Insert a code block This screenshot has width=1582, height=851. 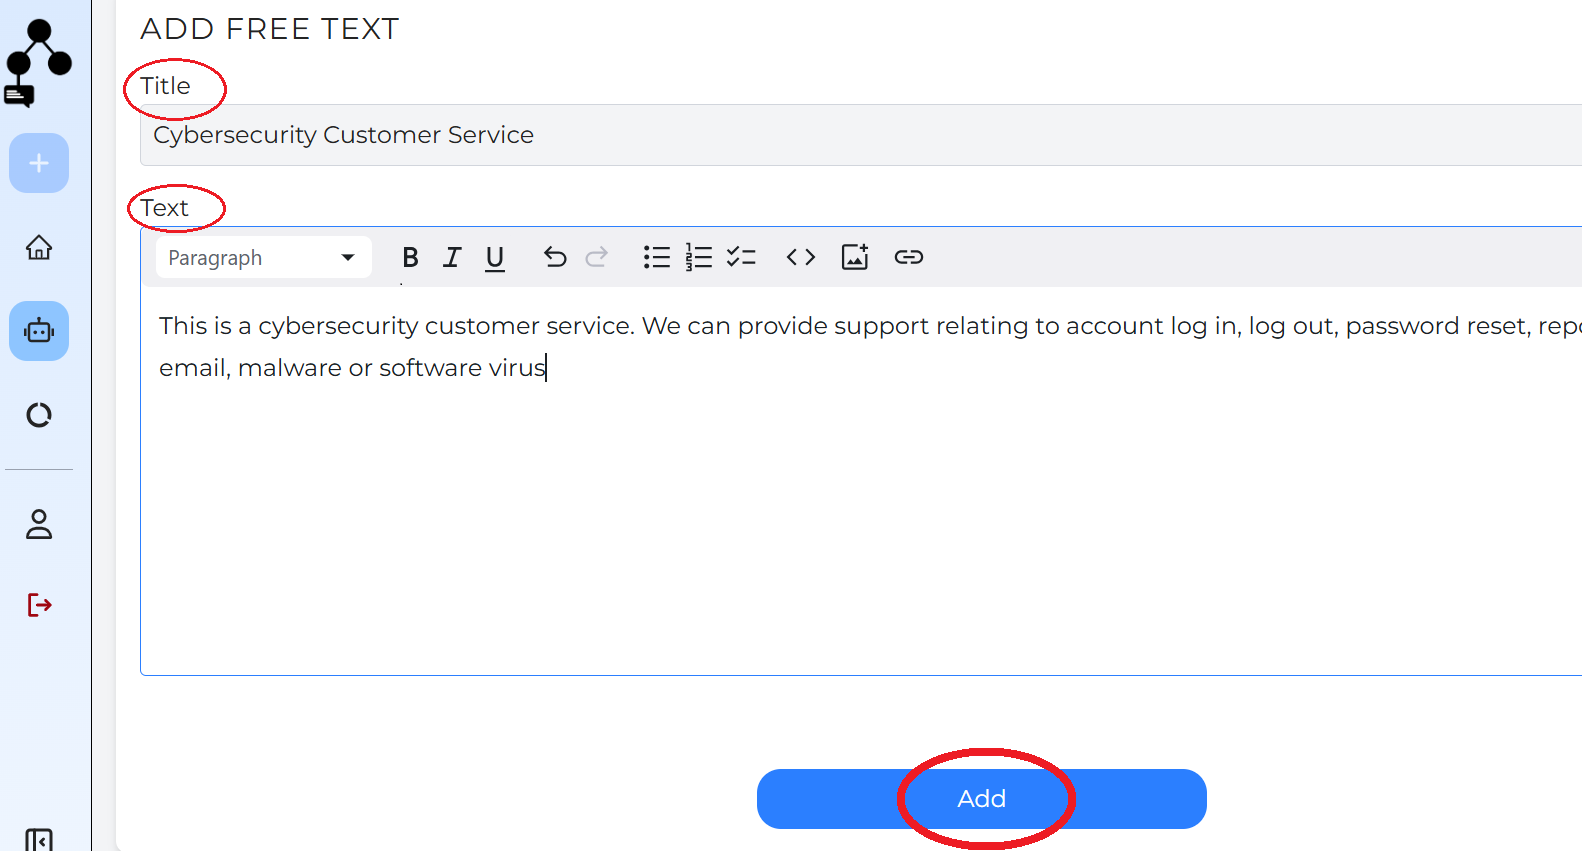coord(801,257)
